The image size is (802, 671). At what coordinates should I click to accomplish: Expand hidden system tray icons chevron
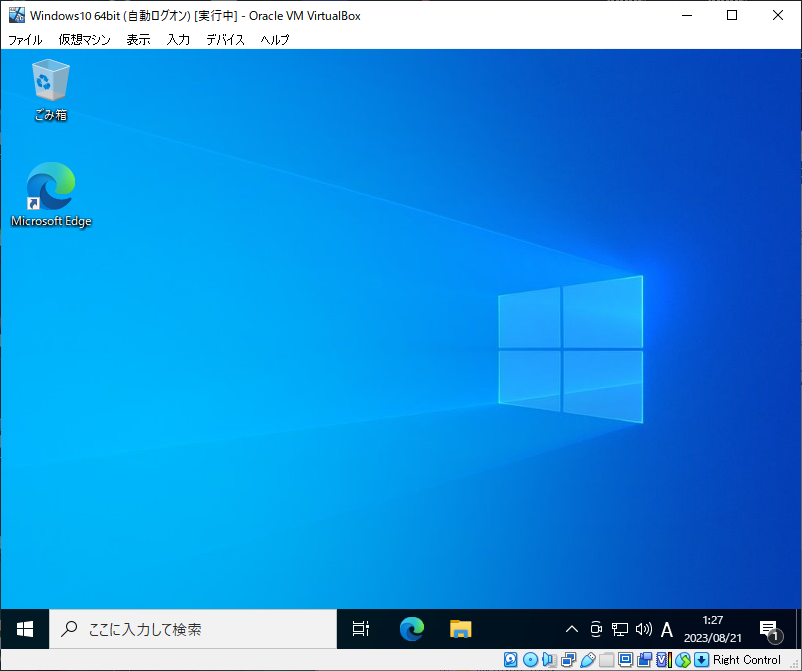(572, 629)
